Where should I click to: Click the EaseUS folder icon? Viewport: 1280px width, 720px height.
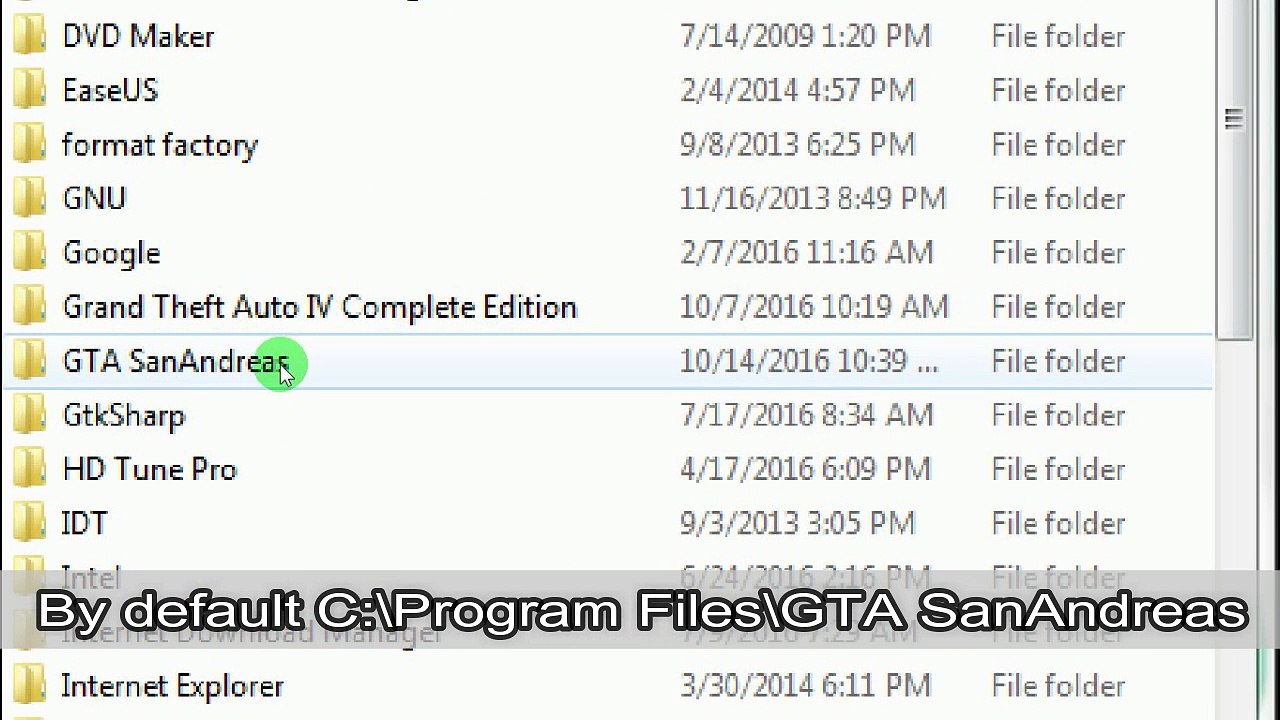tap(29, 90)
